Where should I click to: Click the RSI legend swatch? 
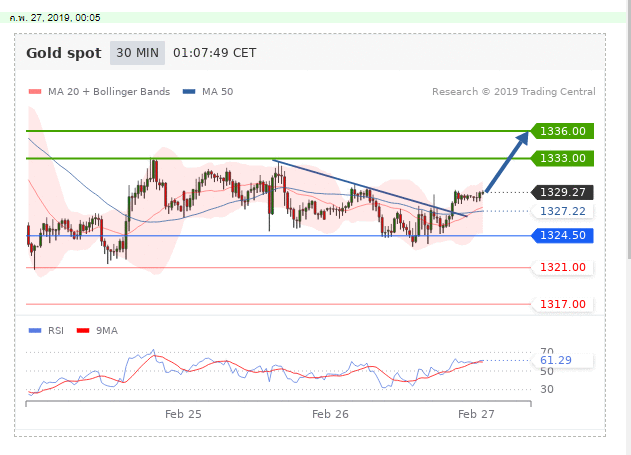click(x=35, y=331)
